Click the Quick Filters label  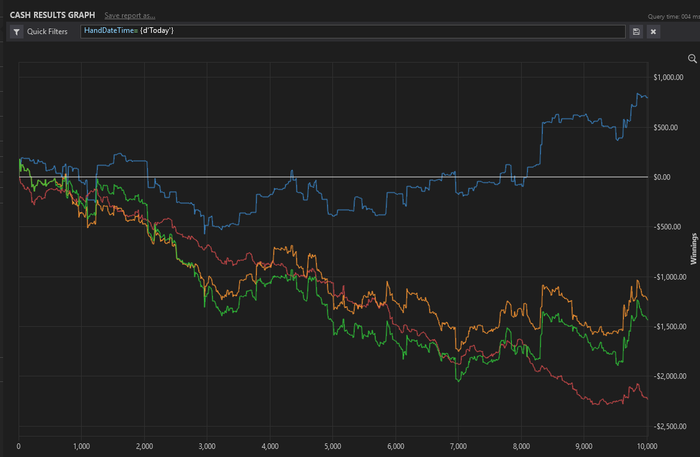click(47, 32)
